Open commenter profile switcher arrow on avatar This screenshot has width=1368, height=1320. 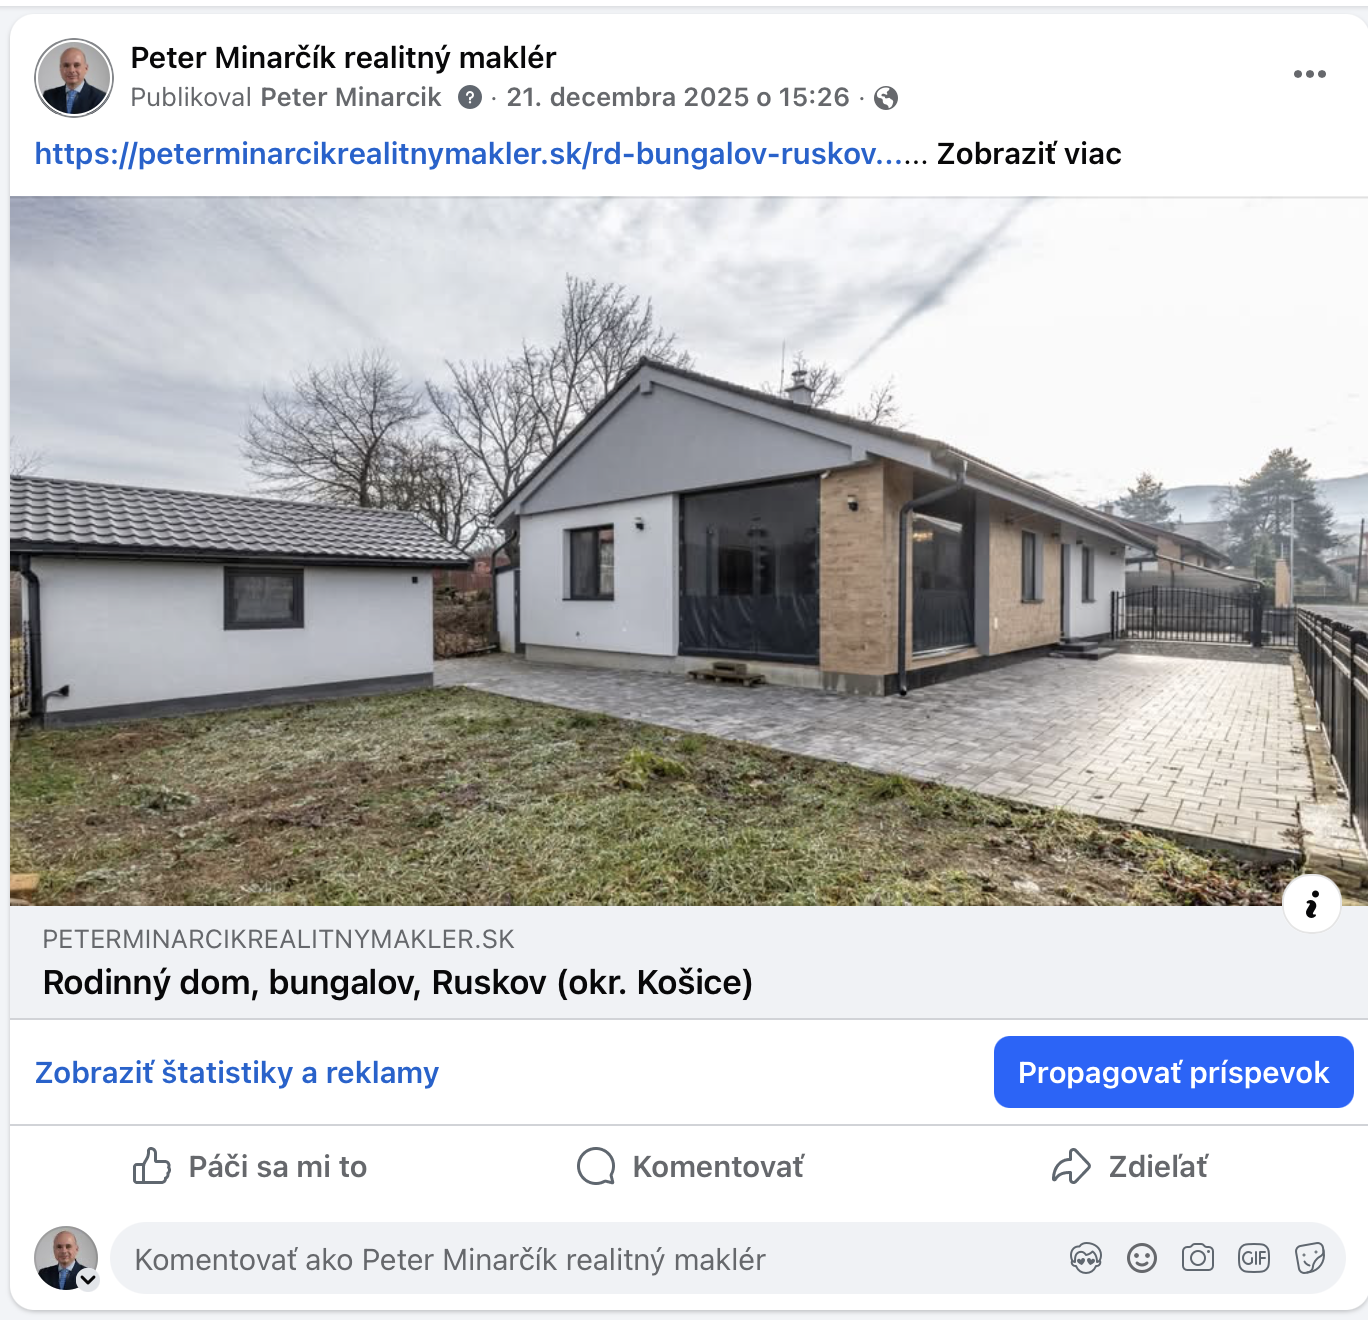click(88, 1279)
